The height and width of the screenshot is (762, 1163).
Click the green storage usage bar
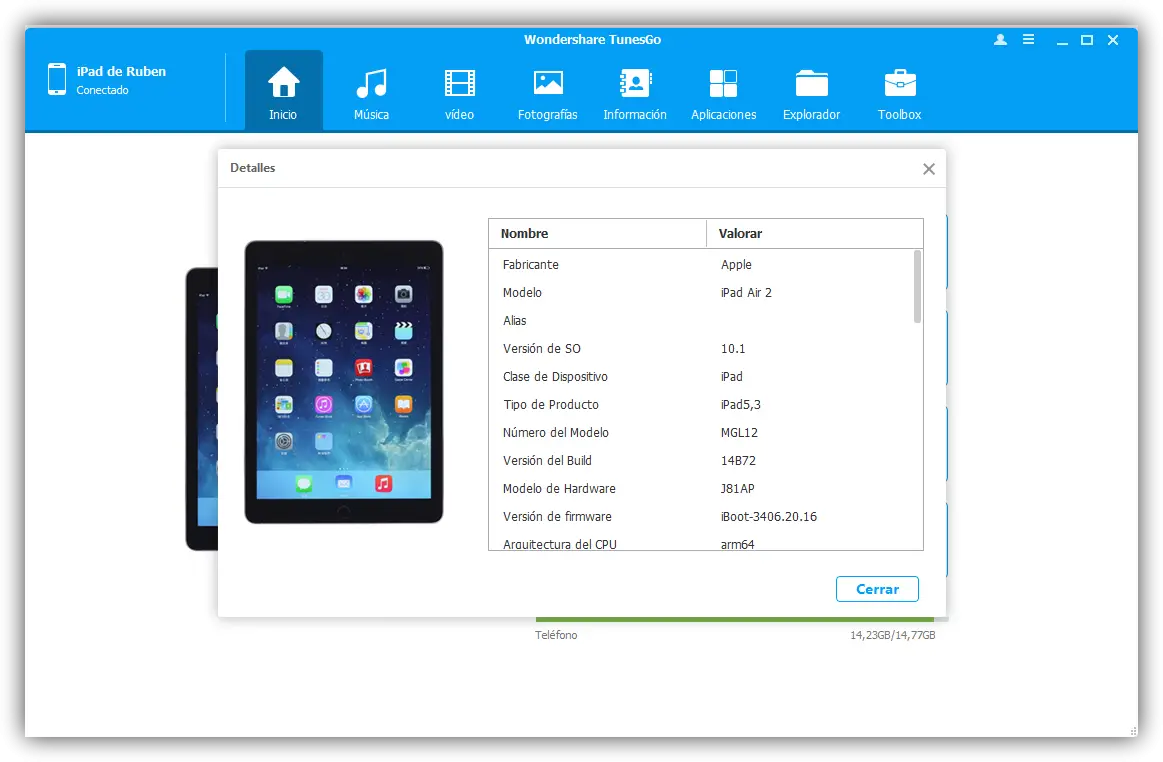tap(734, 620)
